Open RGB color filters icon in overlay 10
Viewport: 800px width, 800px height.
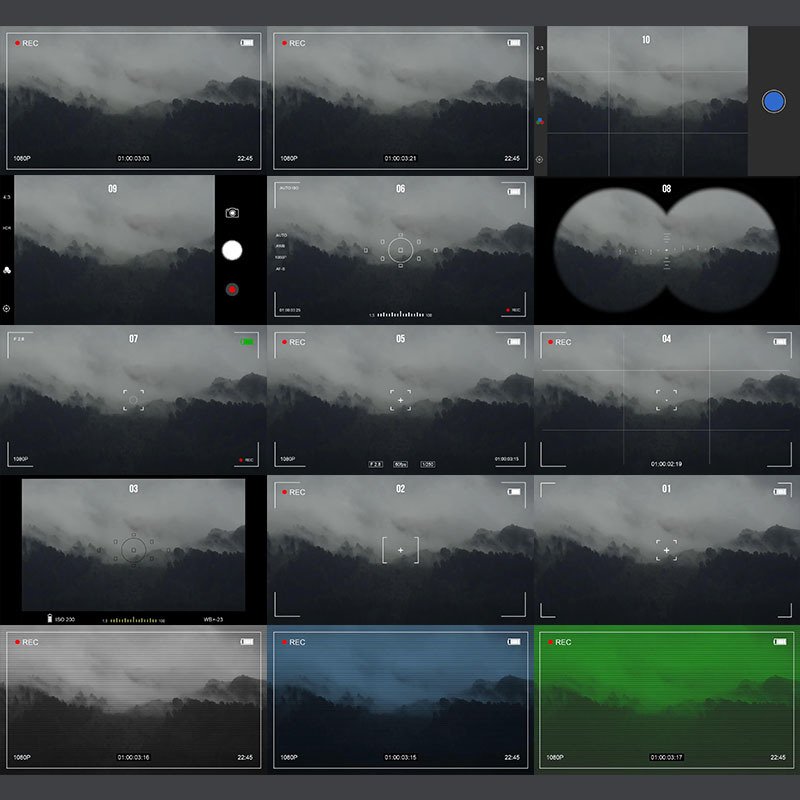(x=540, y=121)
